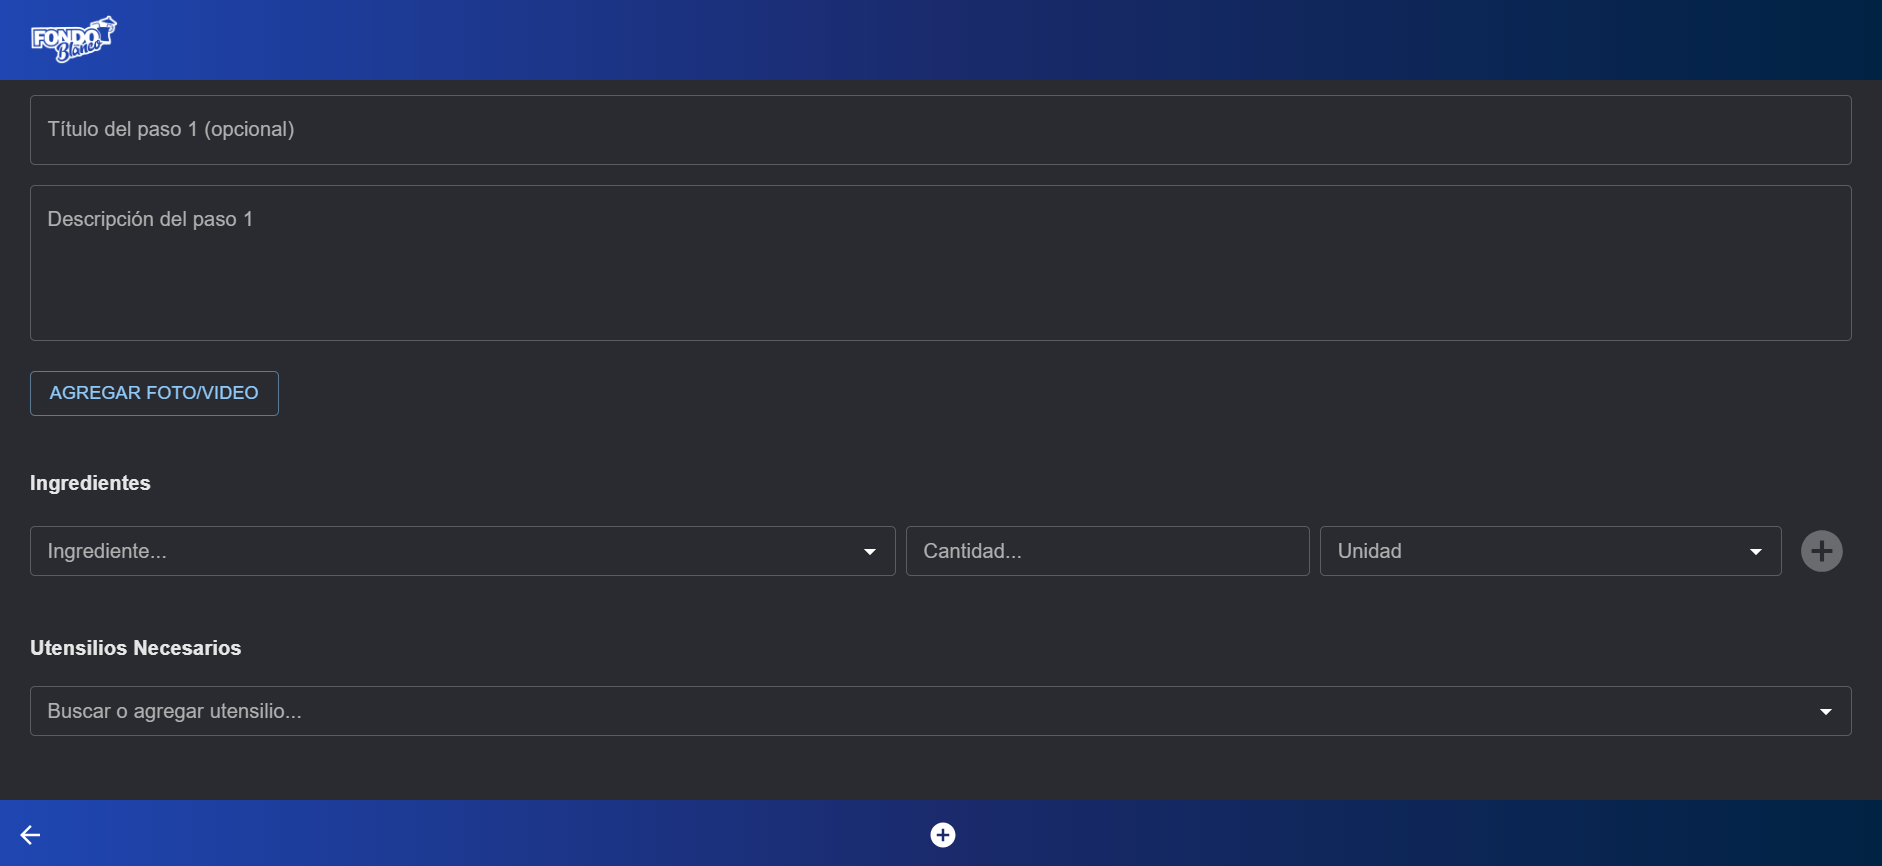Add a new step with bottom plus icon
The height and width of the screenshot is (866, 1882).
pos(943,835)
